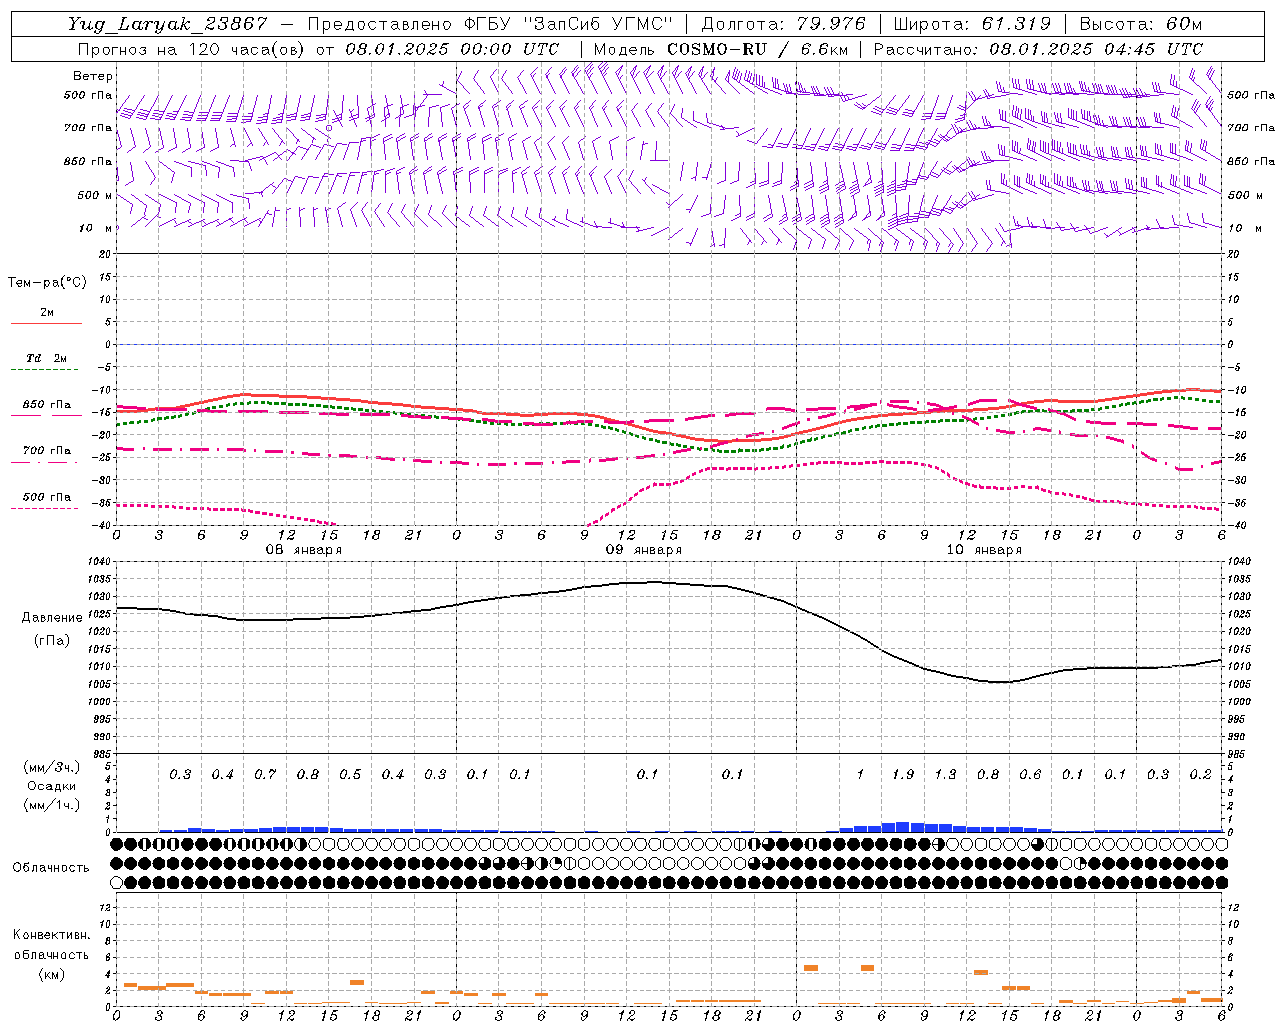Select the Модель COSMO-RU / 6.6км text
Image resolution: width=1280 pixels, height=1024 pixels.
tap(721, 49)
